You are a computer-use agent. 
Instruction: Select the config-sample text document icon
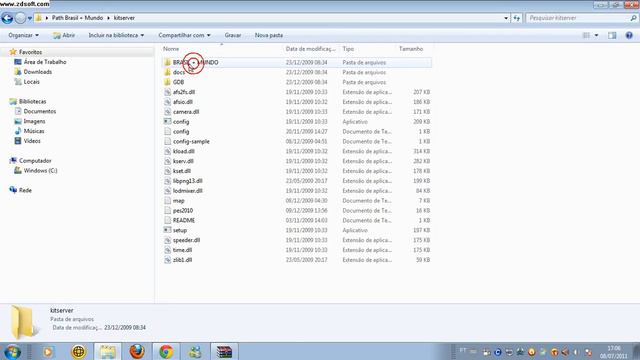[167, 141]
